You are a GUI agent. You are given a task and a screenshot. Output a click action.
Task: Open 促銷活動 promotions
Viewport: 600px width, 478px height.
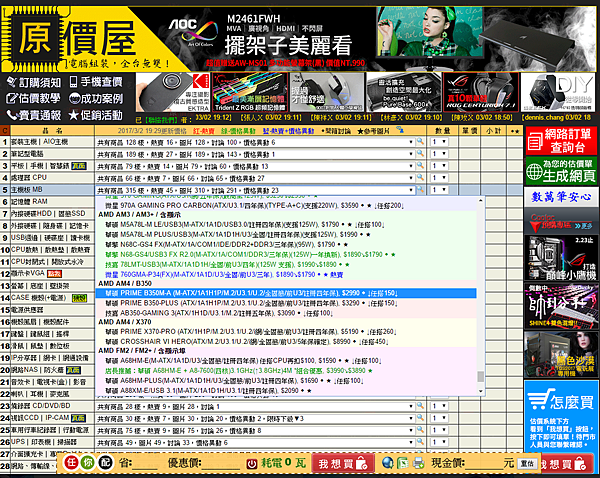[95, 115]
